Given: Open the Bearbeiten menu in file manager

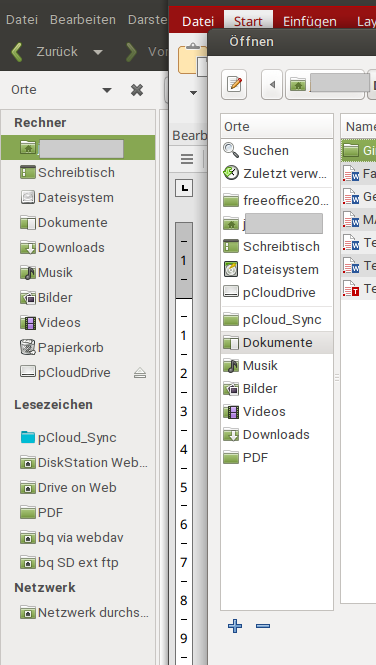Looking at the screenshot, I should tap(83, 20).
